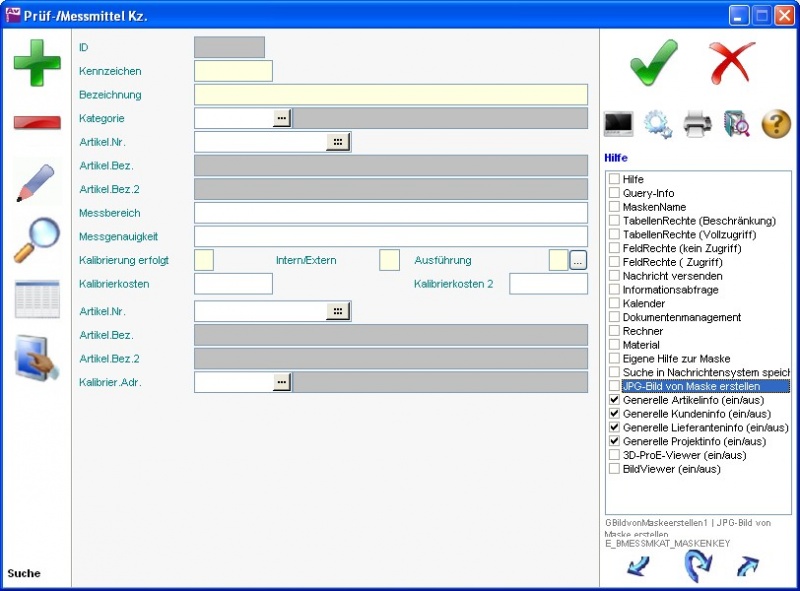The image size is (800, 591).
Task: Open search with the magnifying glass icon
Action: 37,240
